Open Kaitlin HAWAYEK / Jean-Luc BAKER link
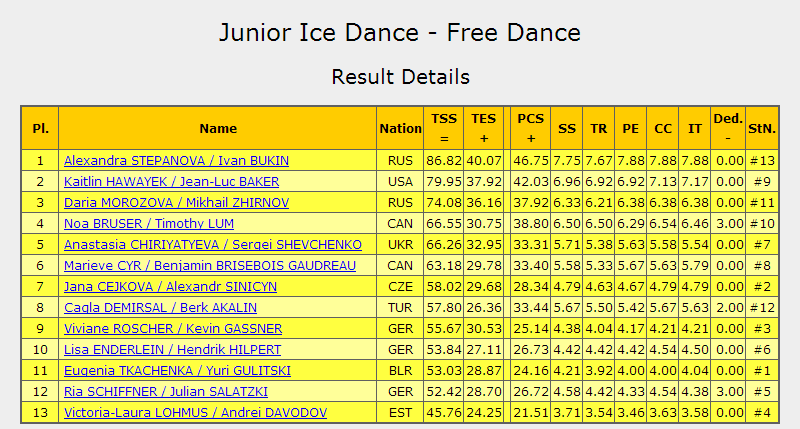This screenshot has height=429, width=800. (171, 182)
